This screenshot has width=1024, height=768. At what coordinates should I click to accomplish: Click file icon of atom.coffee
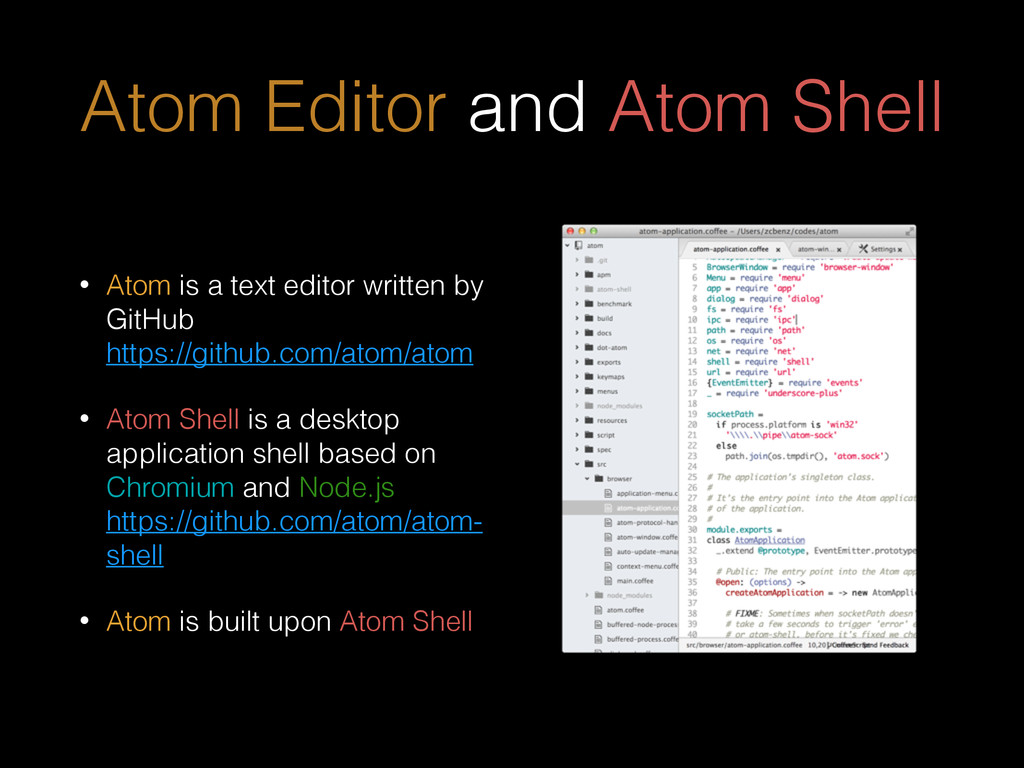tap(598, 610)
